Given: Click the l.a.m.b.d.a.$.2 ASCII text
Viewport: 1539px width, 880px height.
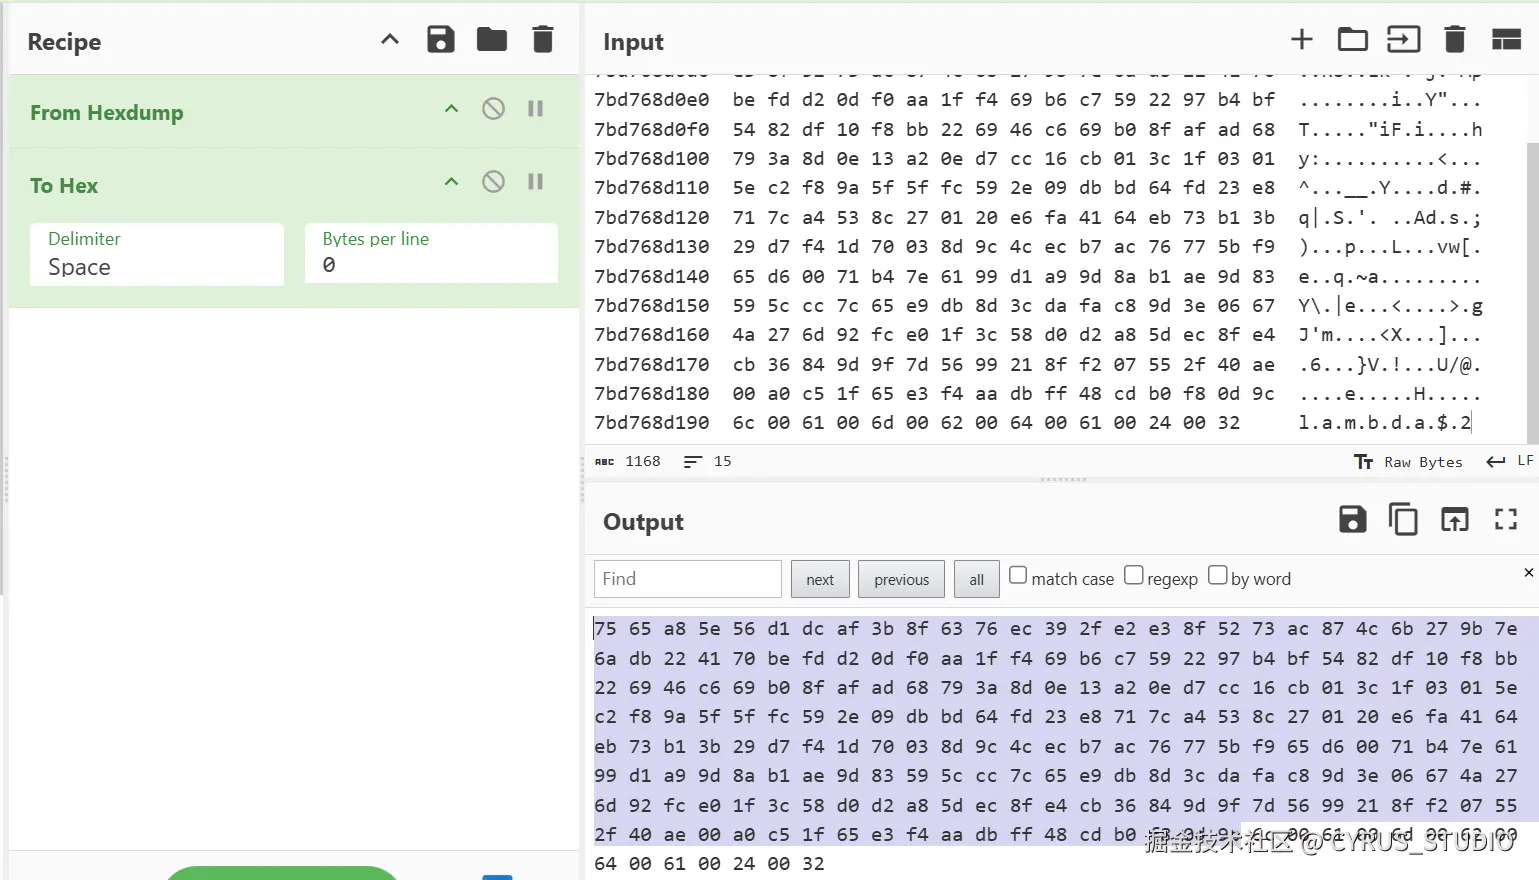Looking at the screenshot, I should pyautogui.click(x=1385, y=423).
